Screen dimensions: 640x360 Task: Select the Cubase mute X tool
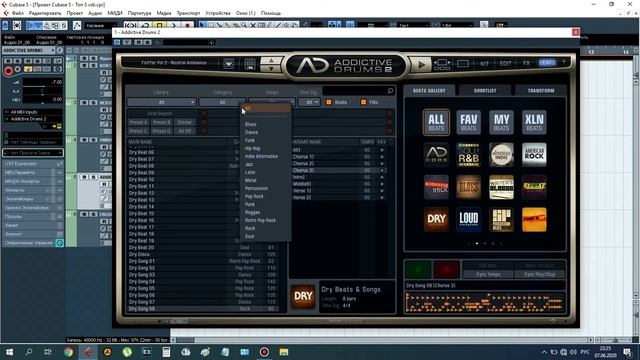(253, 25)
